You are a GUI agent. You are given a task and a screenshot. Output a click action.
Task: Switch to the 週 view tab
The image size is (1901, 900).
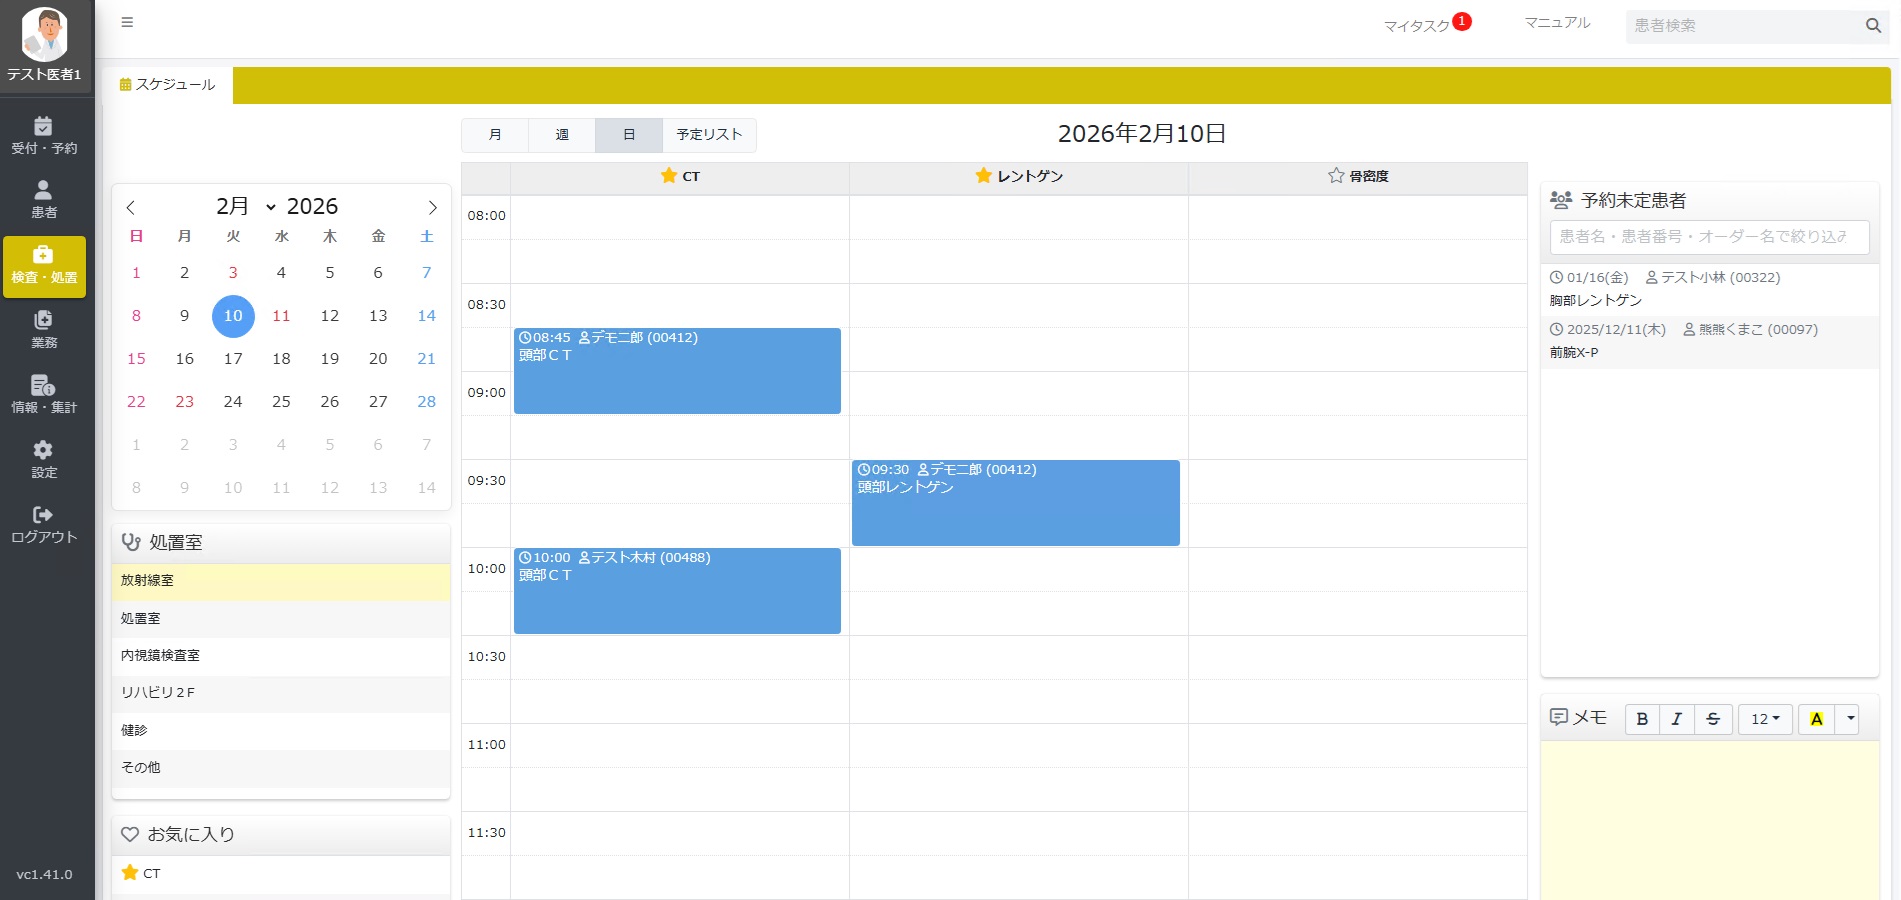[x=562, y=135]
